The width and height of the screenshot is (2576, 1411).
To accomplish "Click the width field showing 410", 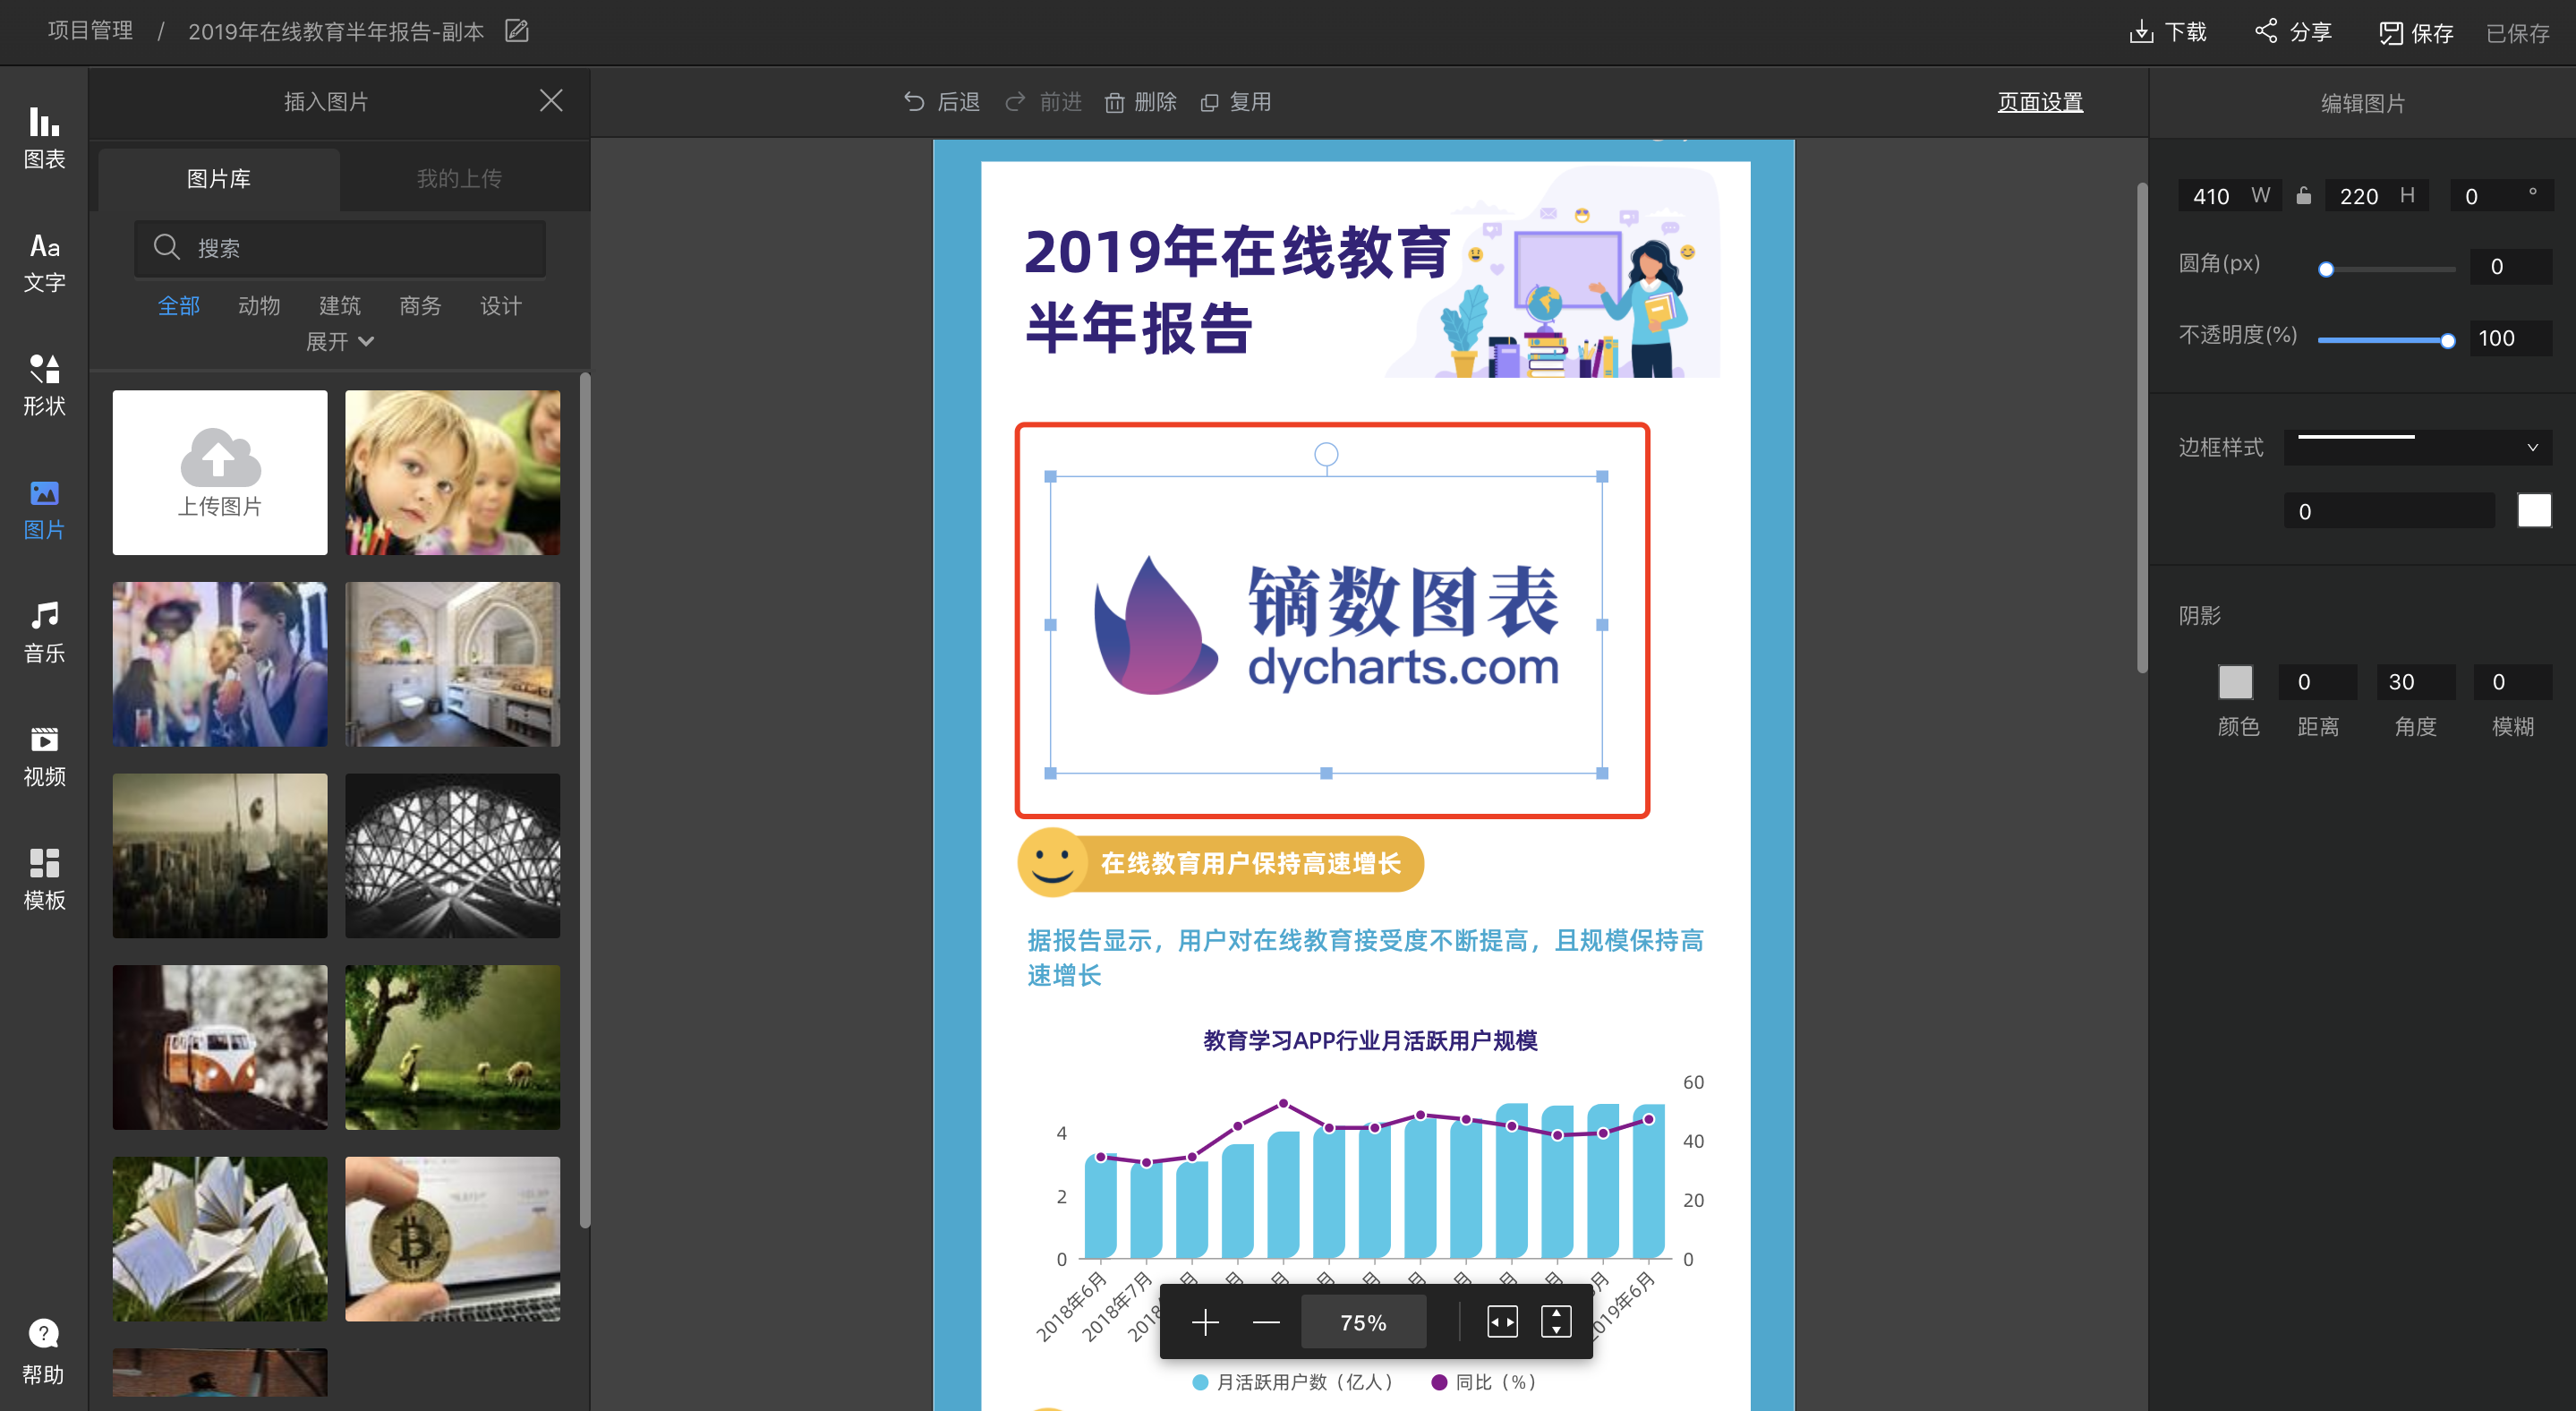I will [x=2228, y=196].
